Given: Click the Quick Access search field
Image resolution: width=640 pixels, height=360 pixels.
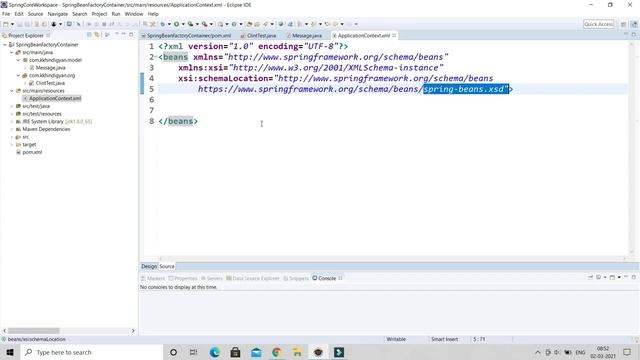Looking at the screenshot, I should pyautogui.click(x=598, y=24).
